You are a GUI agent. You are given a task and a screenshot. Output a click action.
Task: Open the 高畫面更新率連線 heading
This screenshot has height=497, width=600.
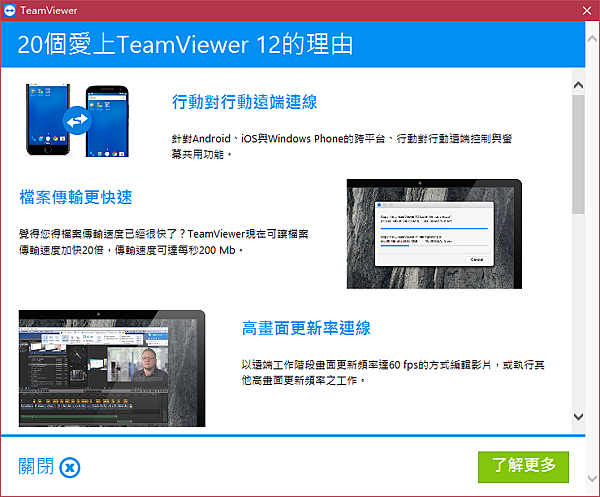pos(306,328)
